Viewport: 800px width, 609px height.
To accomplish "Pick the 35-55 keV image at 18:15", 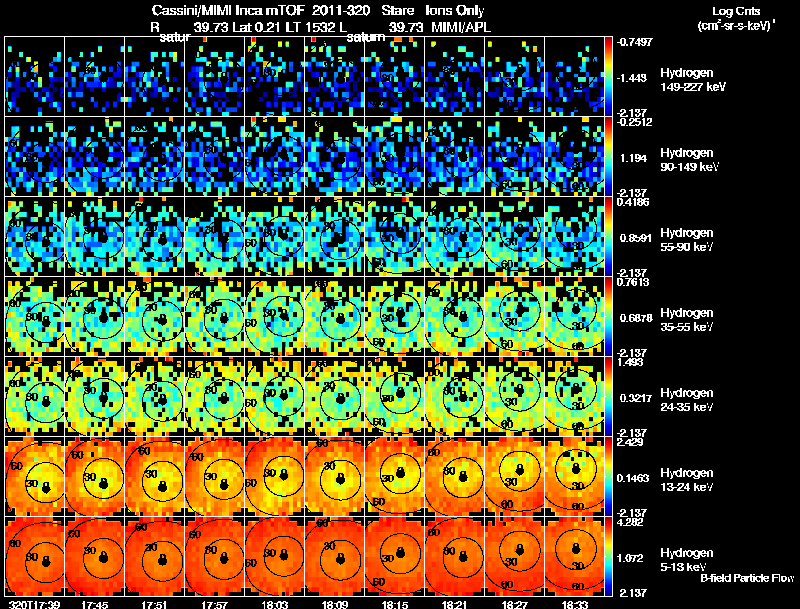I will tap(395, 316).
